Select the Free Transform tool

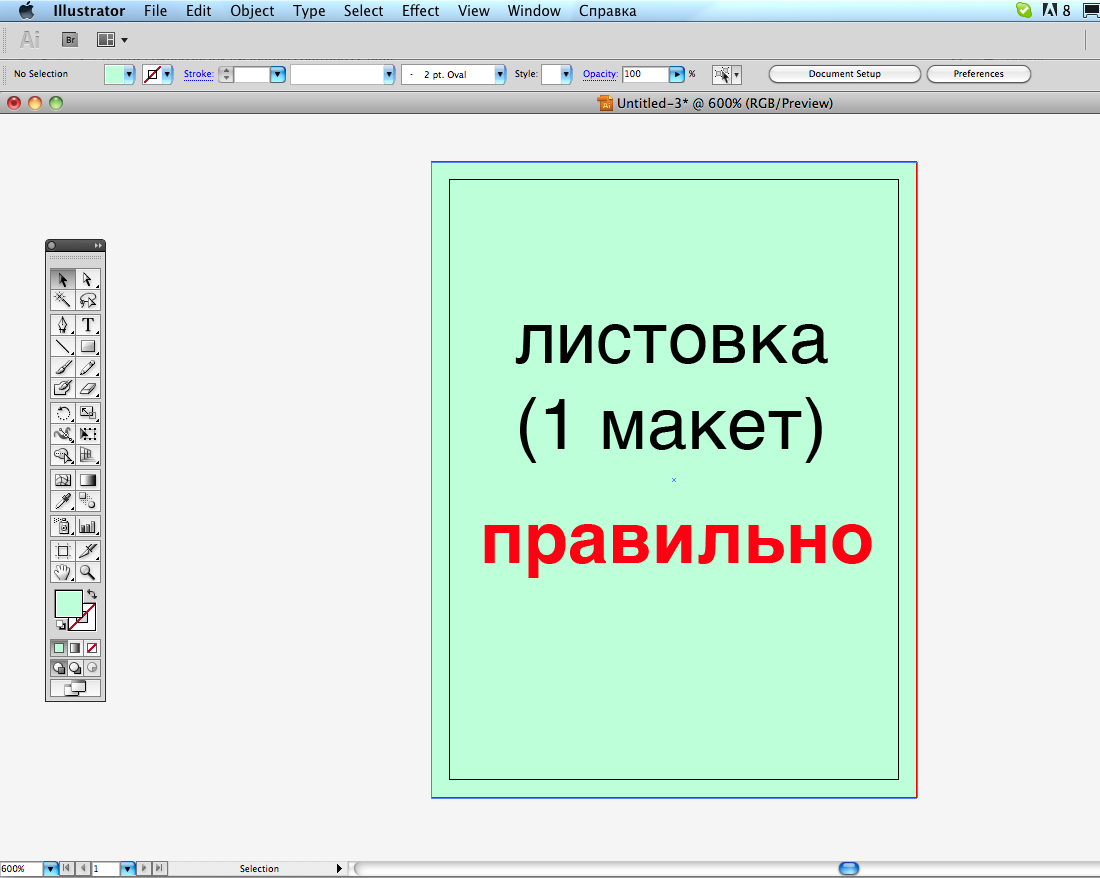[88, 434]
